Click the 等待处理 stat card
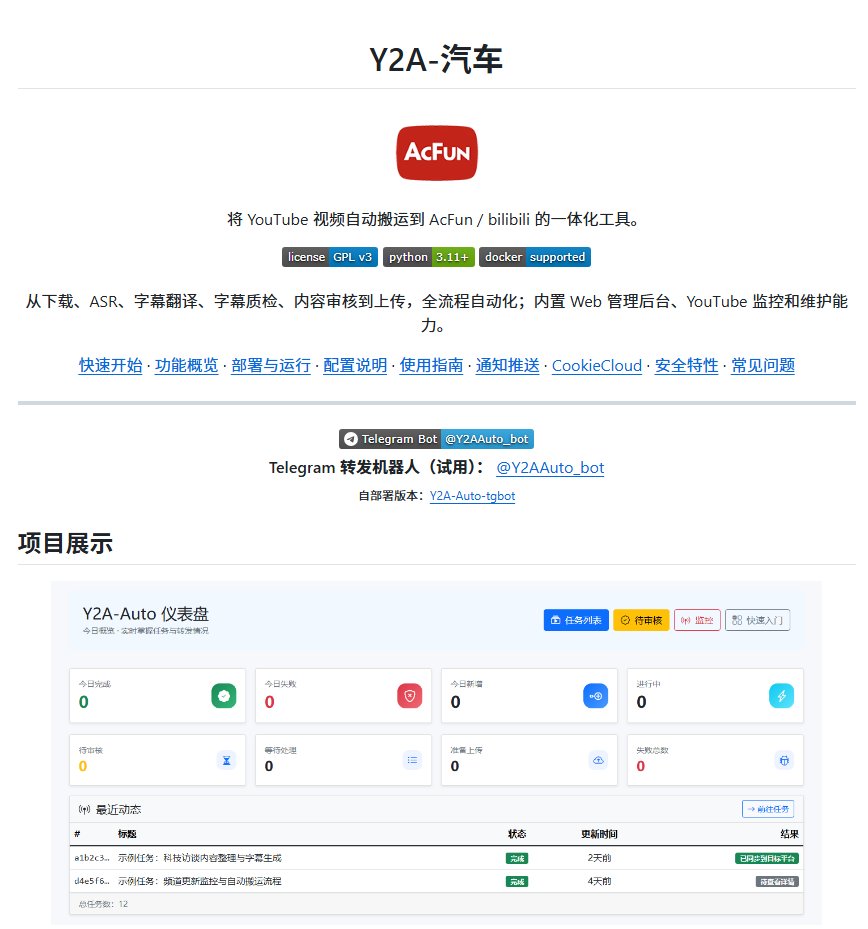This screenshot has width=868, height=929. (x=343, y=760)
